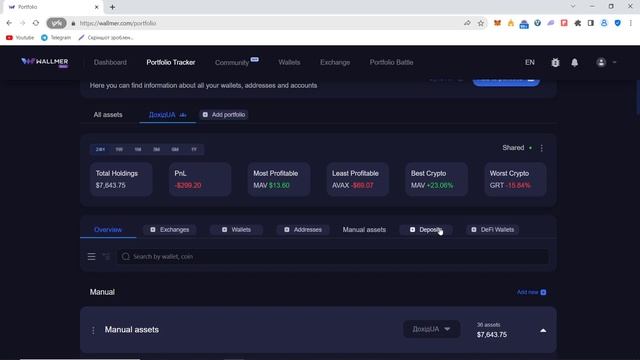Open the Скриншот bookmark
This screenshot has height=360, width=640.
click(x=106, y=38)
